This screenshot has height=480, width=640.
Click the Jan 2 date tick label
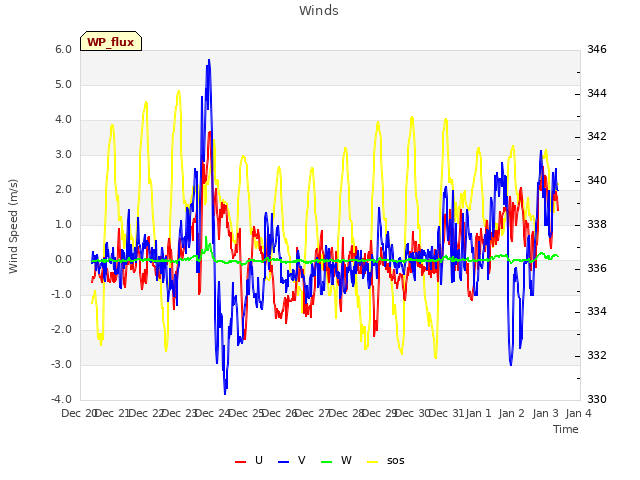tap(511, 413)
